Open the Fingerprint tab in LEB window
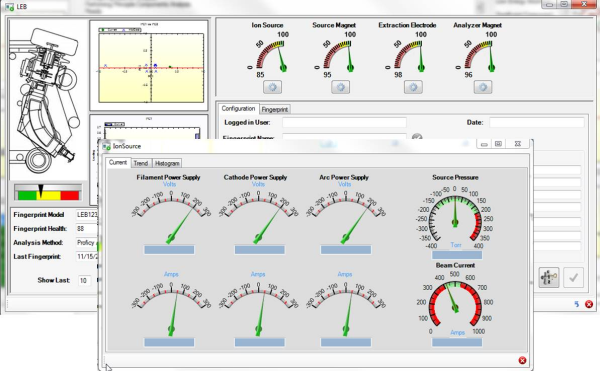The image size is (600, 371). pos(274,109)
